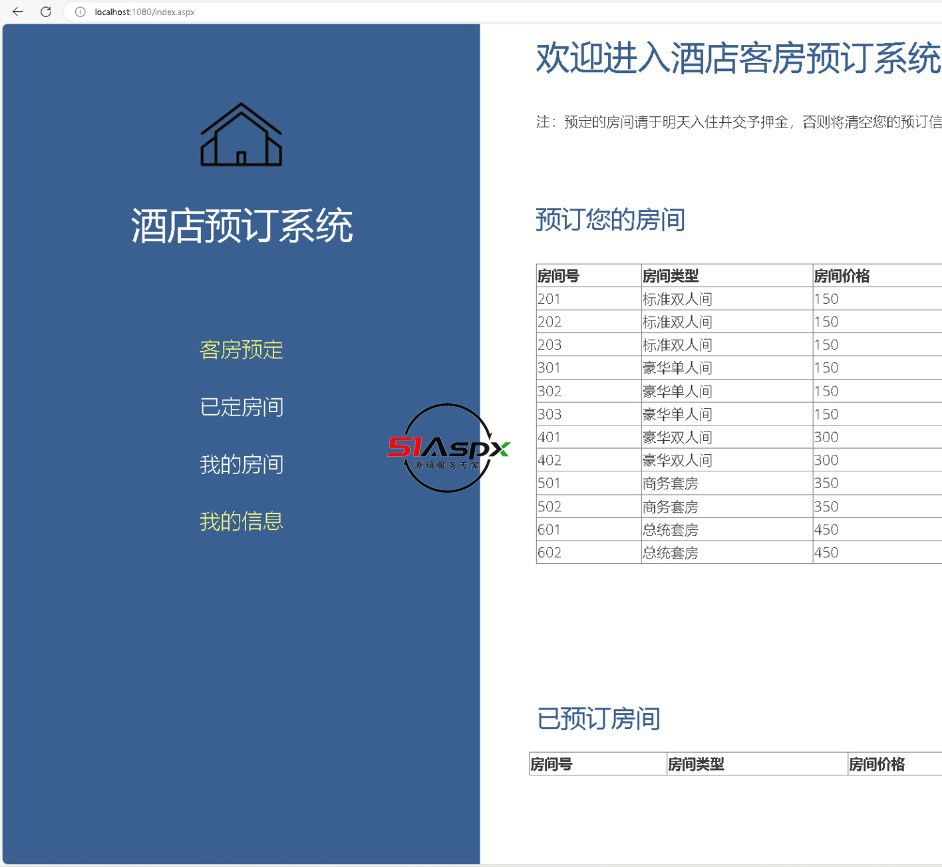Click the browser back arrow
Image resolution: width=942 pixels, height=867 pixels.
pos(17,12)
